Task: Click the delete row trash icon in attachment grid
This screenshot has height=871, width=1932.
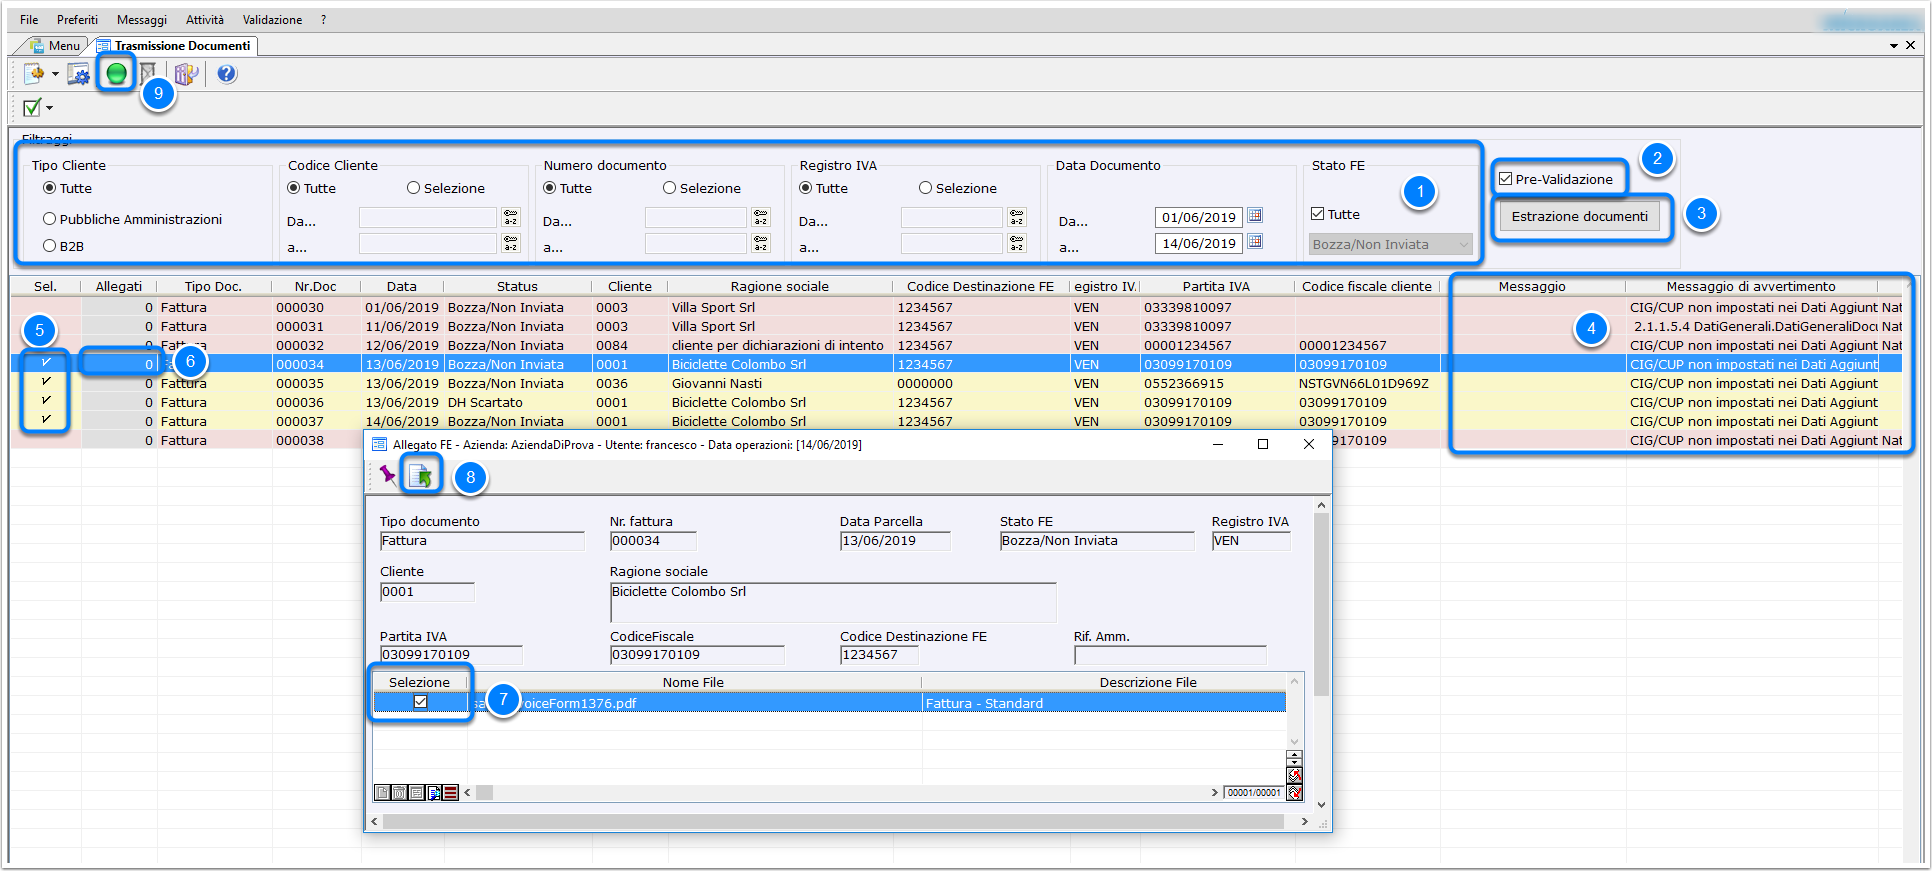Action: [399, 793]
